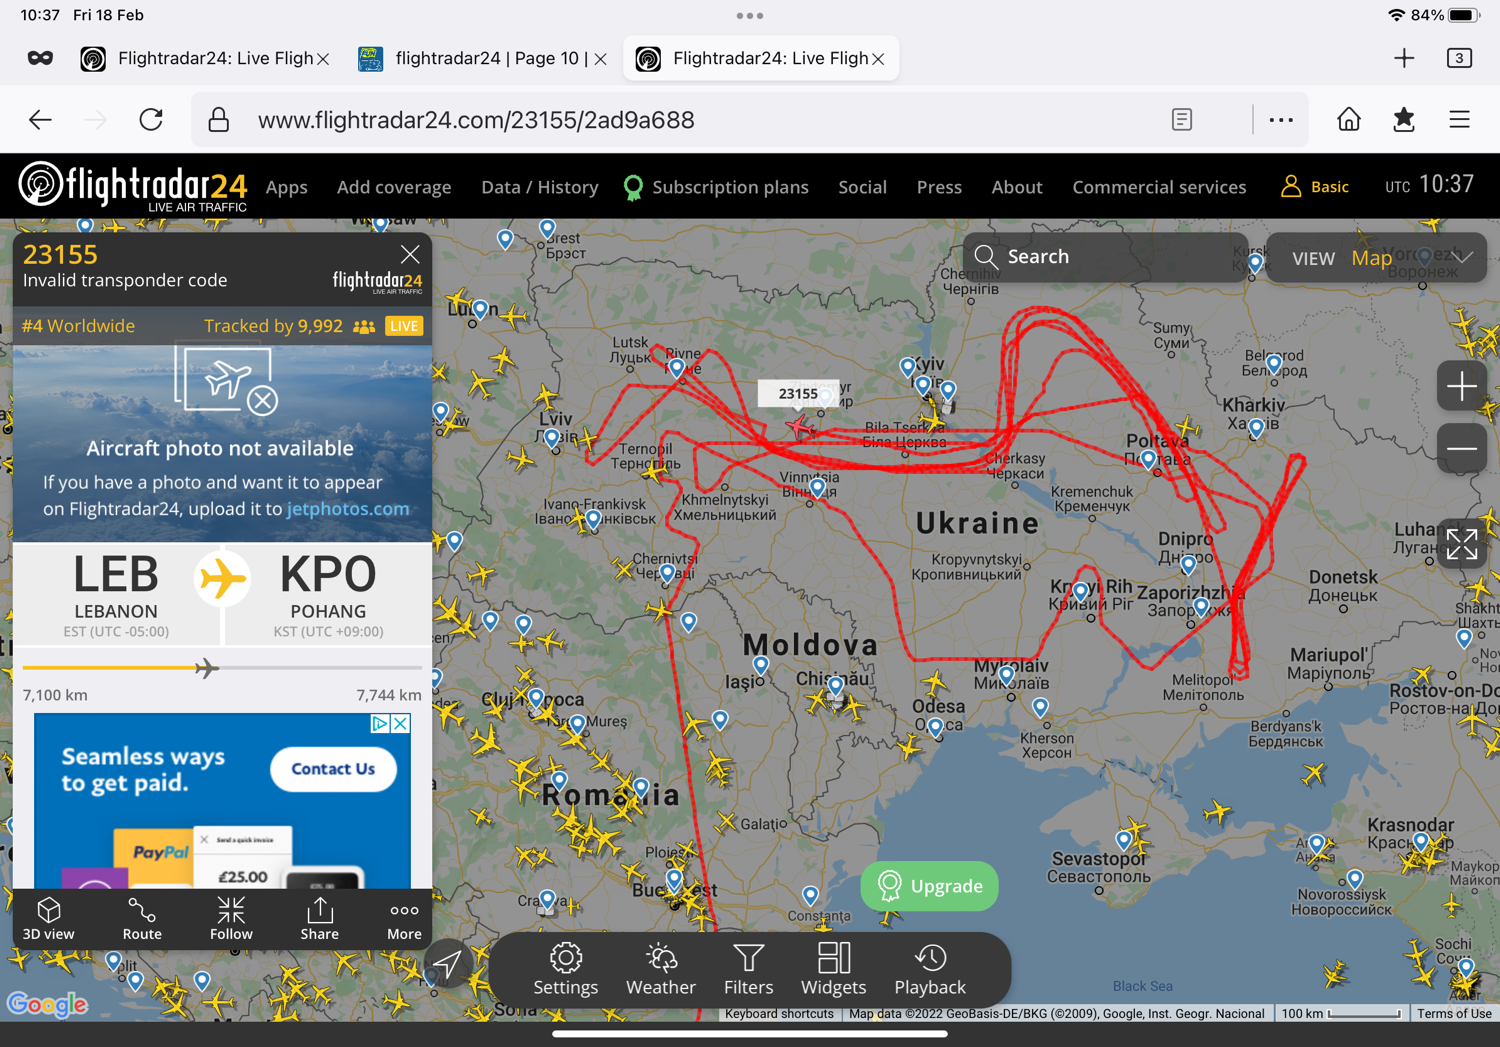Open the Social menu
The image size is (1500, 1047).
tap(862, 187)
